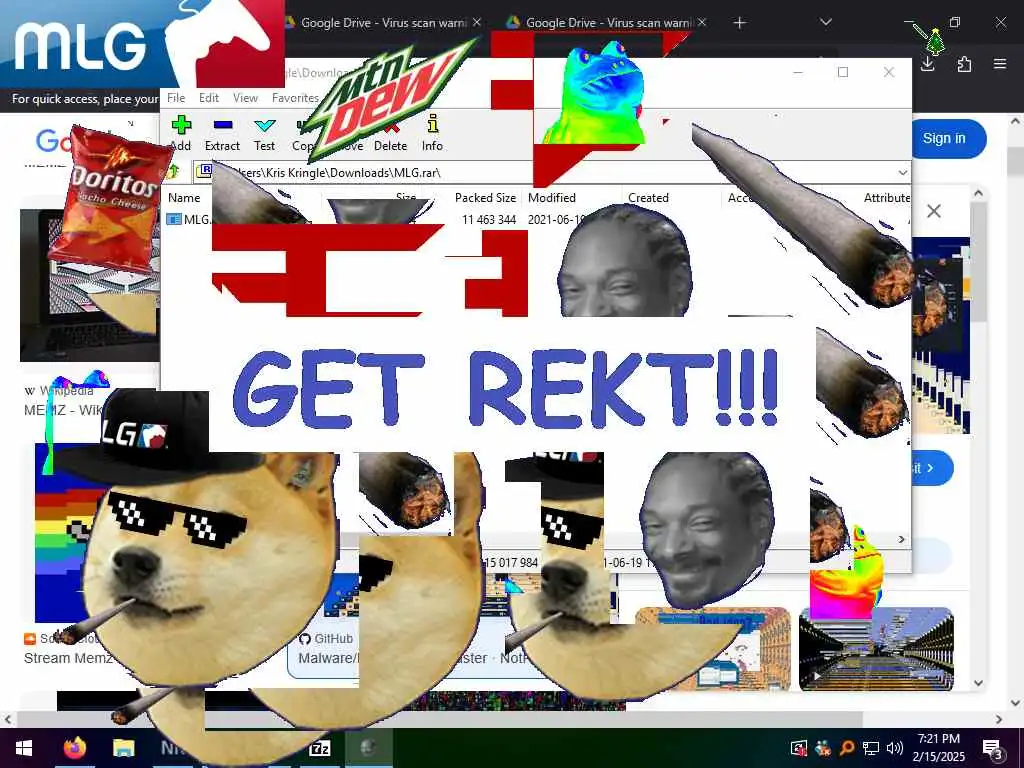Click the 7-Zip Extract toolbar icon

click(223, 125)
